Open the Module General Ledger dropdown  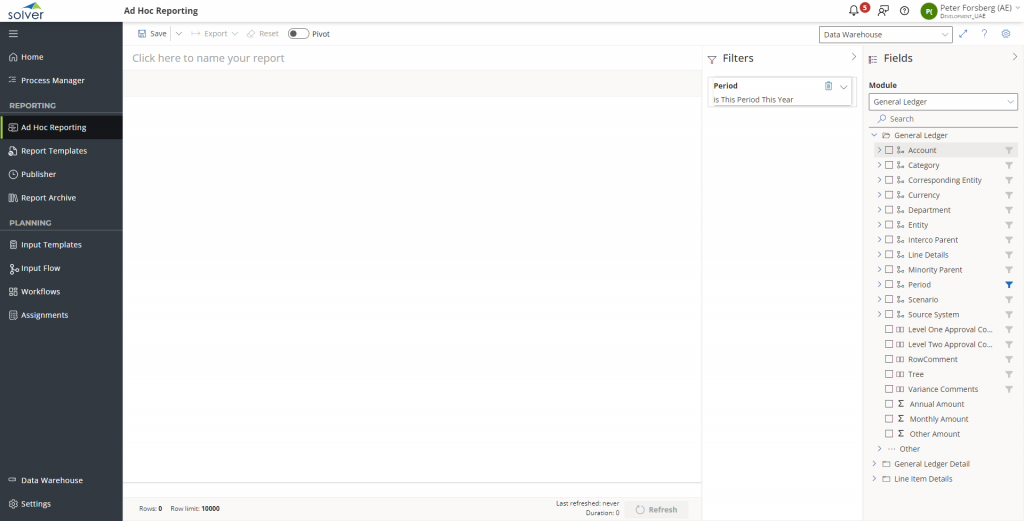[943, 102]
